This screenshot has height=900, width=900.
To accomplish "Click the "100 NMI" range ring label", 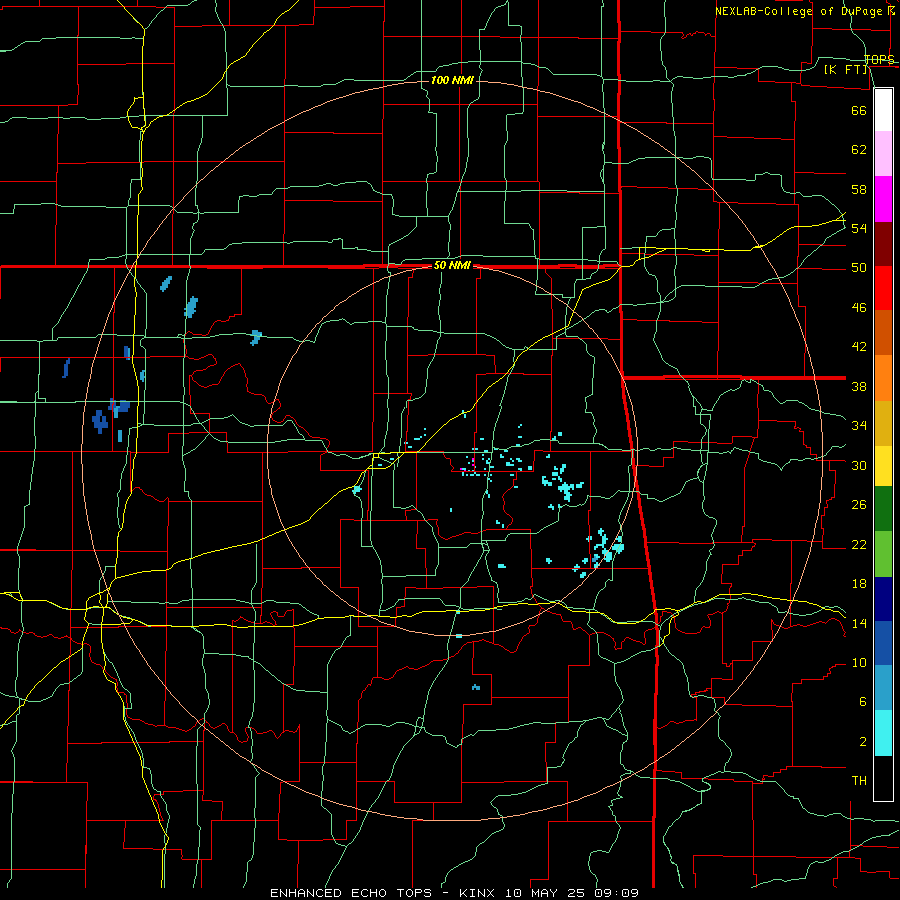I will [452, 80].
